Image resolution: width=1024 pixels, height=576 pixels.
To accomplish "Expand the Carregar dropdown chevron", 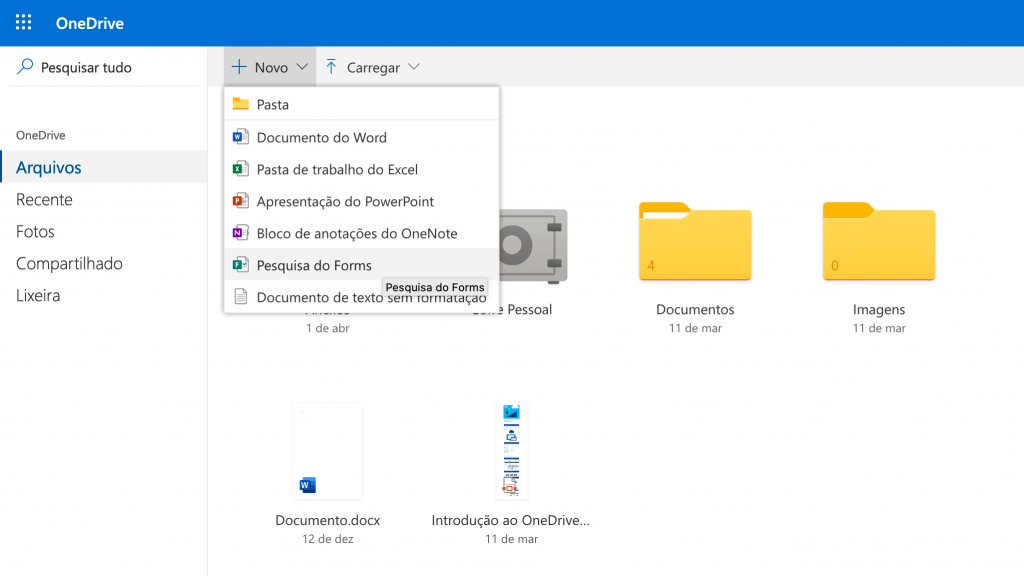I will pyautogui.click(x=413, y=67).
